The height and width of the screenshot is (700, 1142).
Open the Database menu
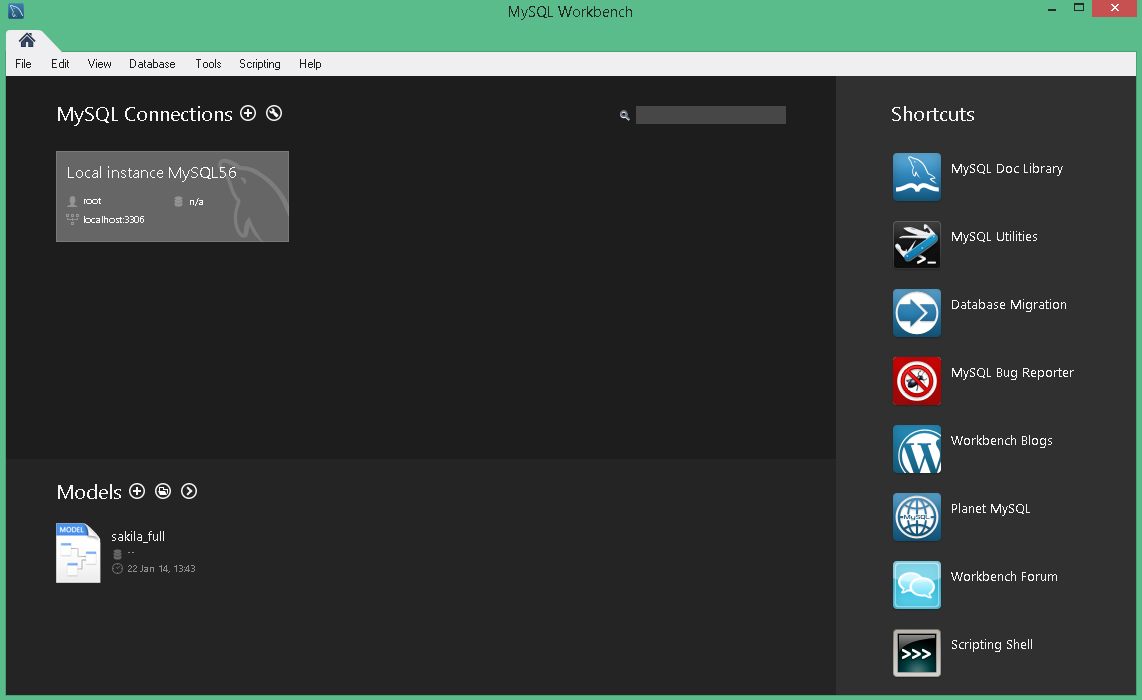(152, 64)
